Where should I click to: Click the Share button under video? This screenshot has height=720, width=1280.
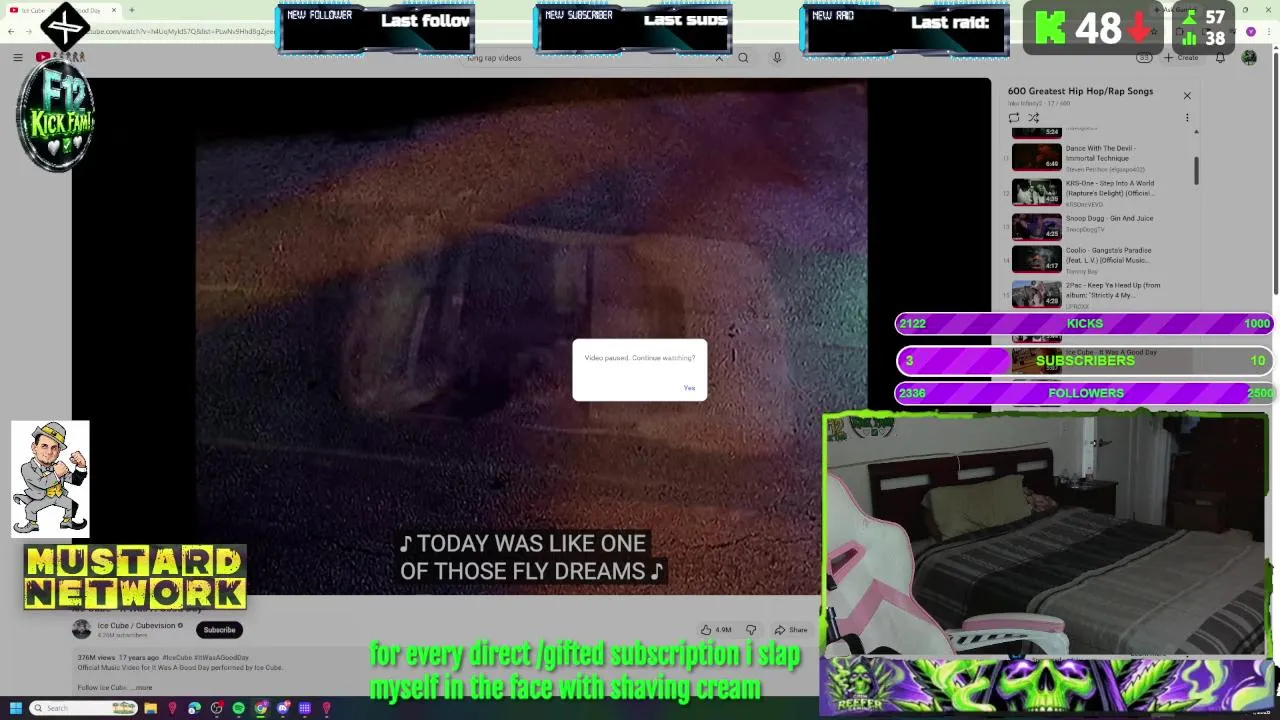(790, 630)
